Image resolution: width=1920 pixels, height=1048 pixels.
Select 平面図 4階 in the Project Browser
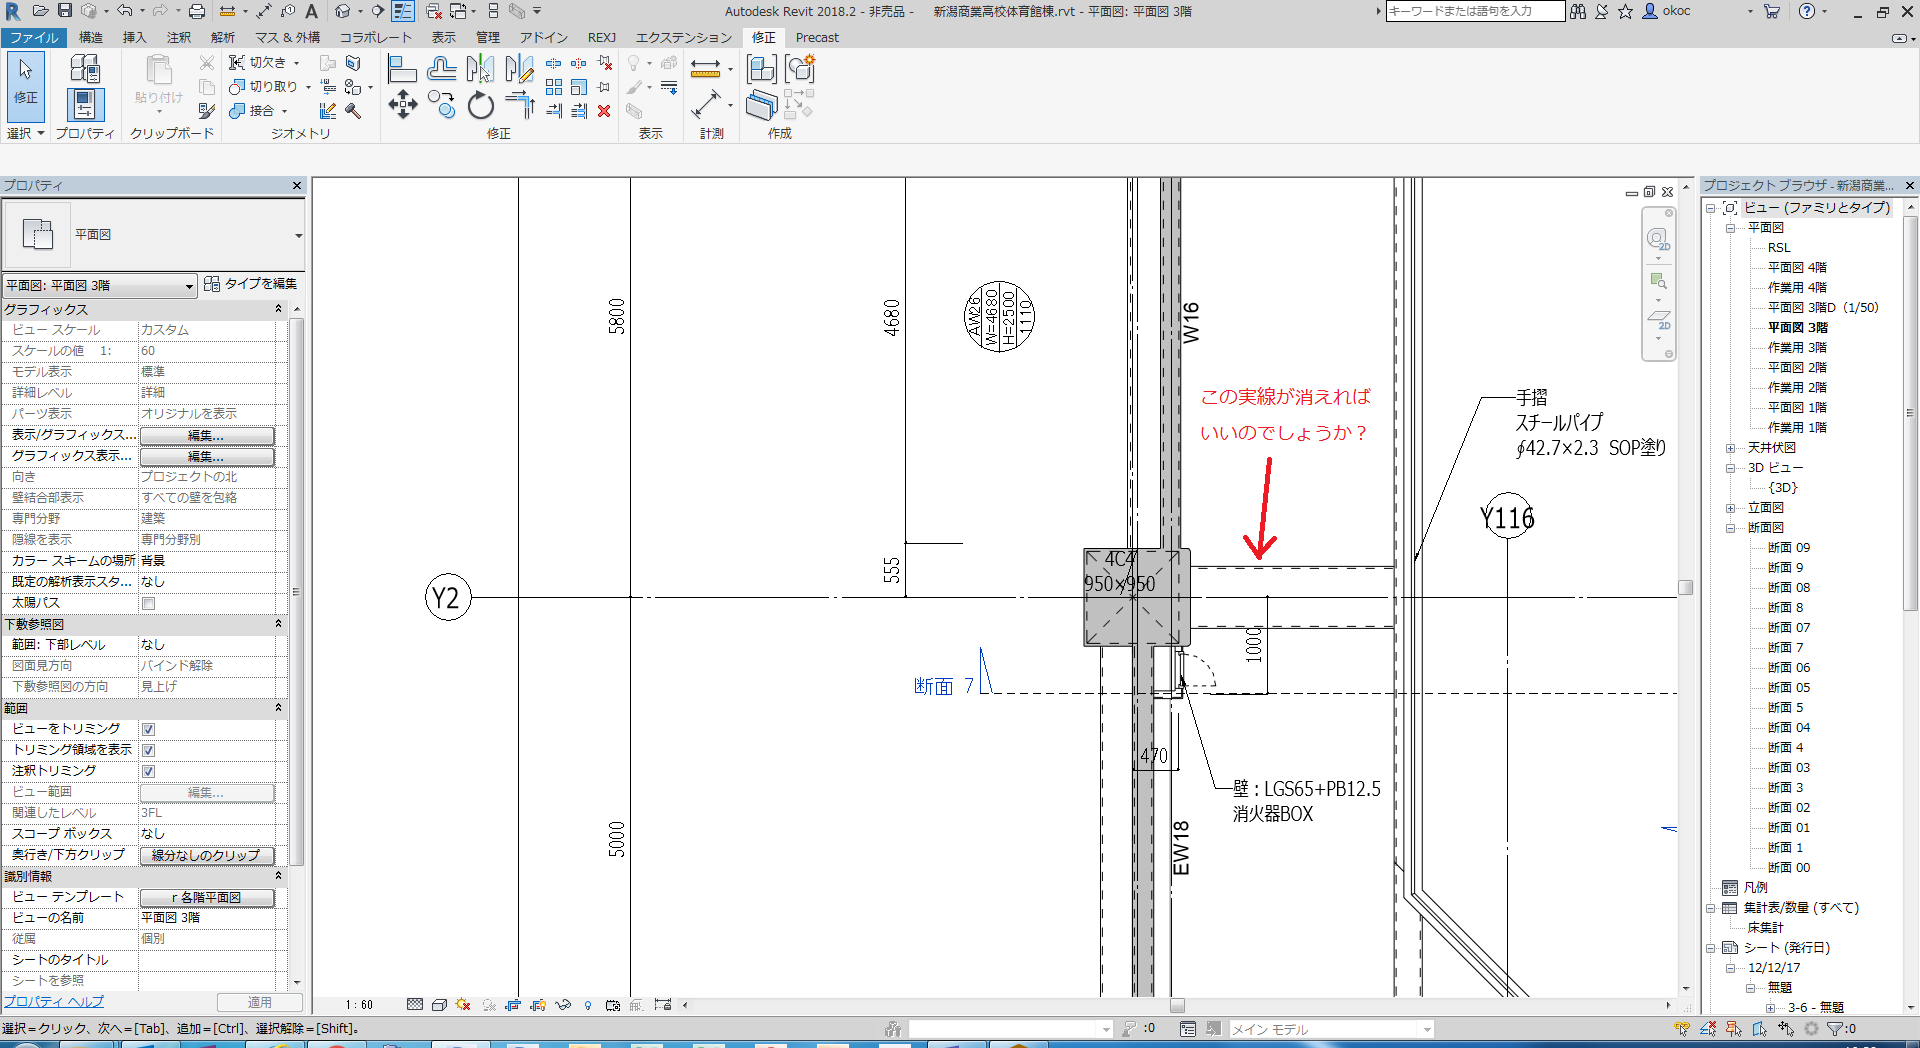(x=1797, y=267)
